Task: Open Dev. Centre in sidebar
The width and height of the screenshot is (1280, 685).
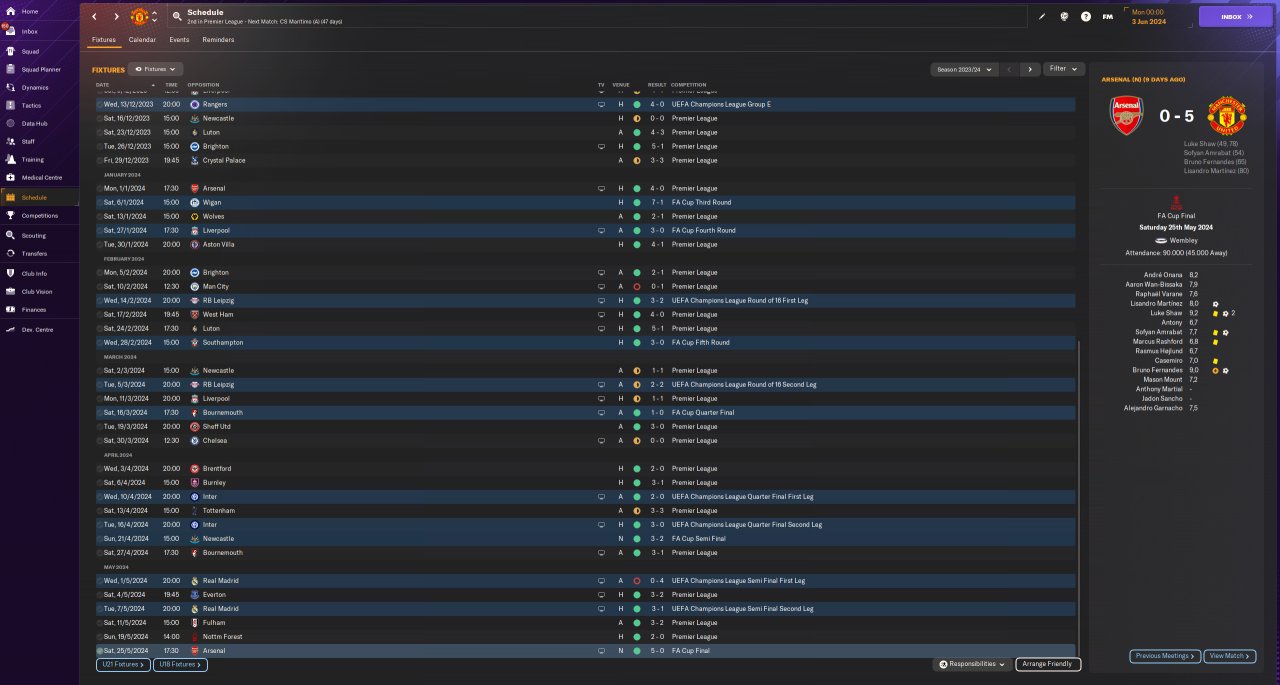Action: pyautogui.click(x=37, y=329)
